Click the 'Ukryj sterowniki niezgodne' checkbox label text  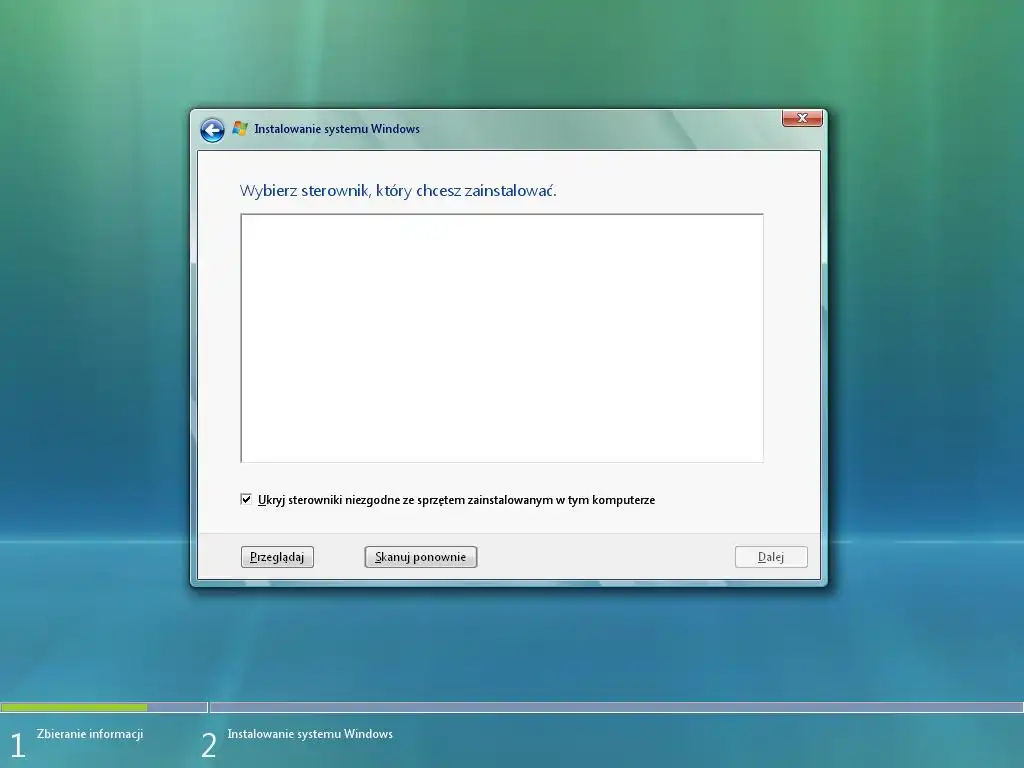tap(456, 500)
